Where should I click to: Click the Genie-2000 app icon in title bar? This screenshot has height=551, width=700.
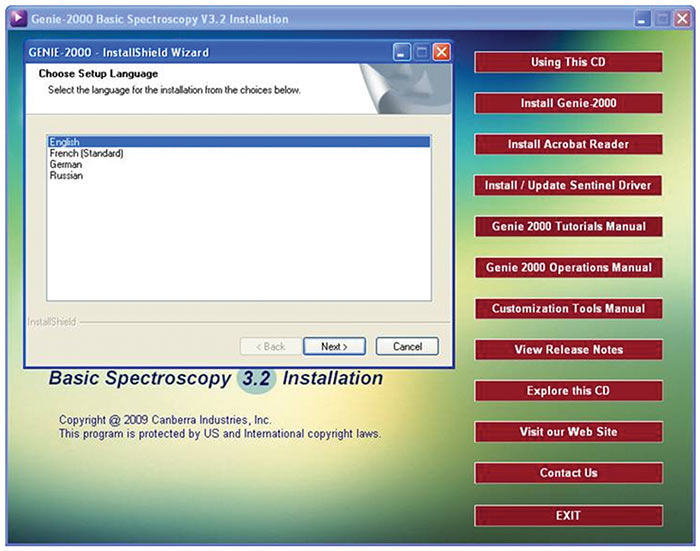point(18,19)
